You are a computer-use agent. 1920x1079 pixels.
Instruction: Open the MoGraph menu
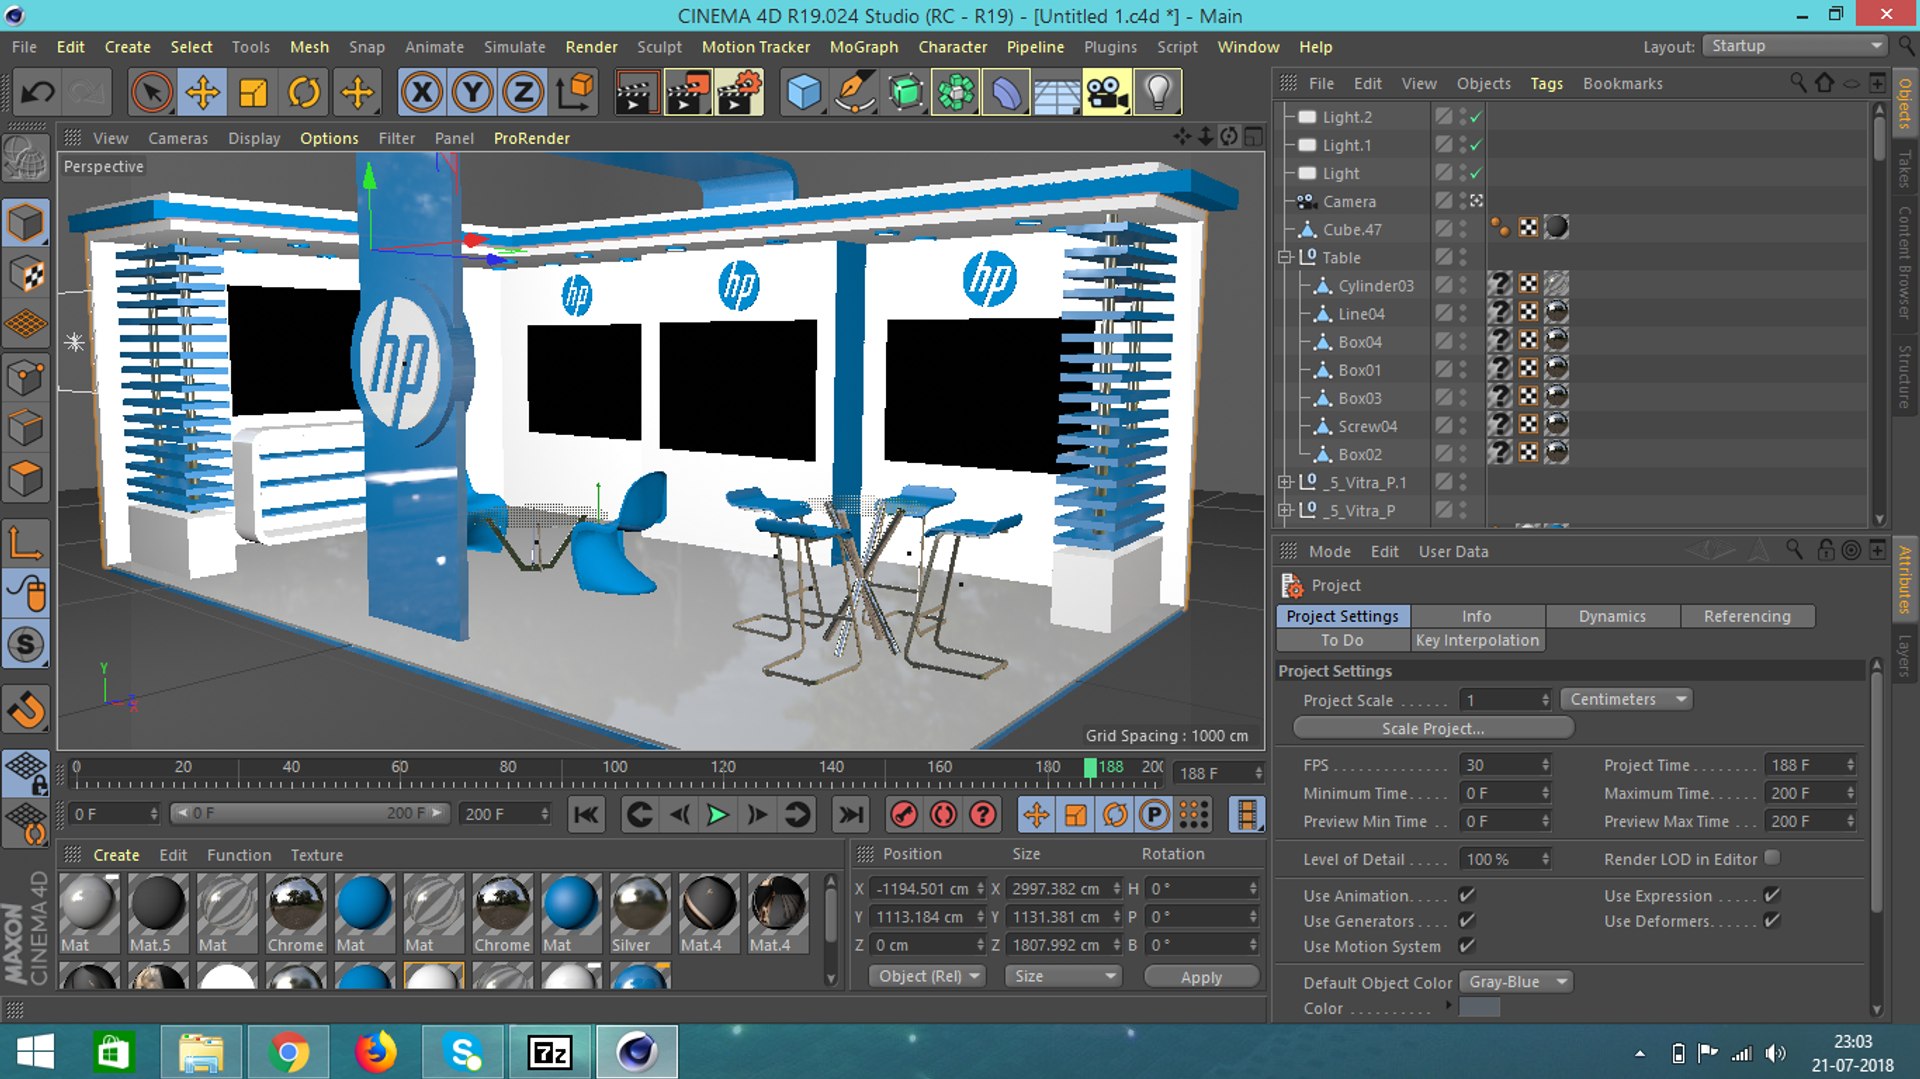(x=864, y=47)
